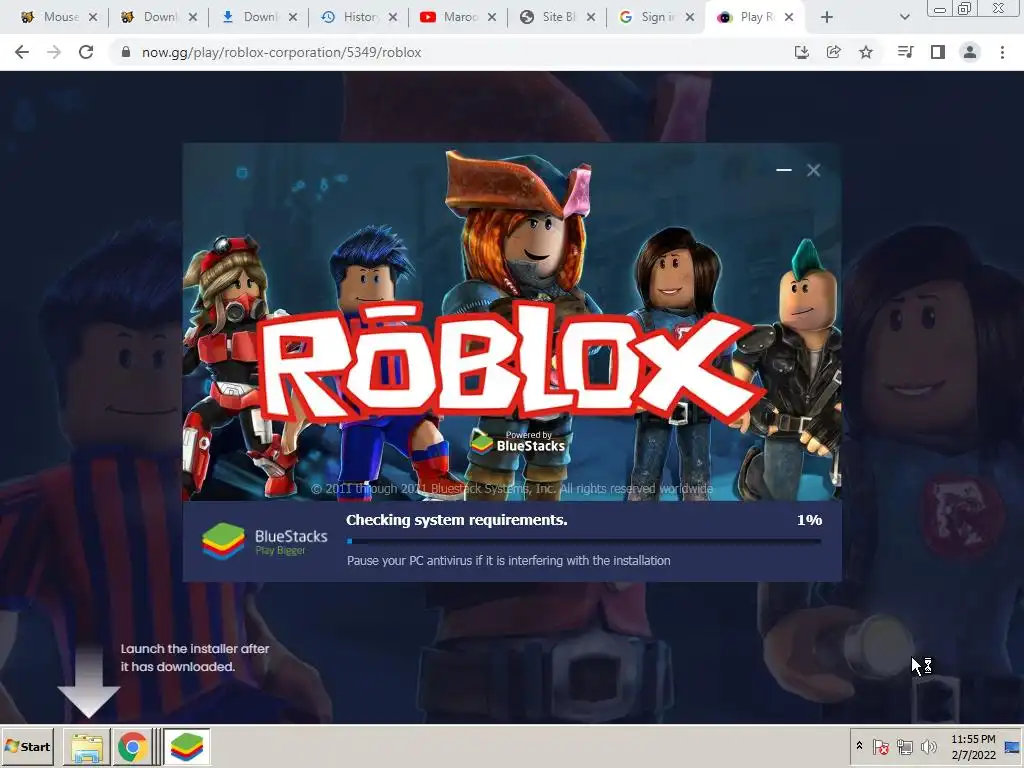Close the Site Bl tab
This screenshot has width=1024, height=768.
tap(590, 18)
